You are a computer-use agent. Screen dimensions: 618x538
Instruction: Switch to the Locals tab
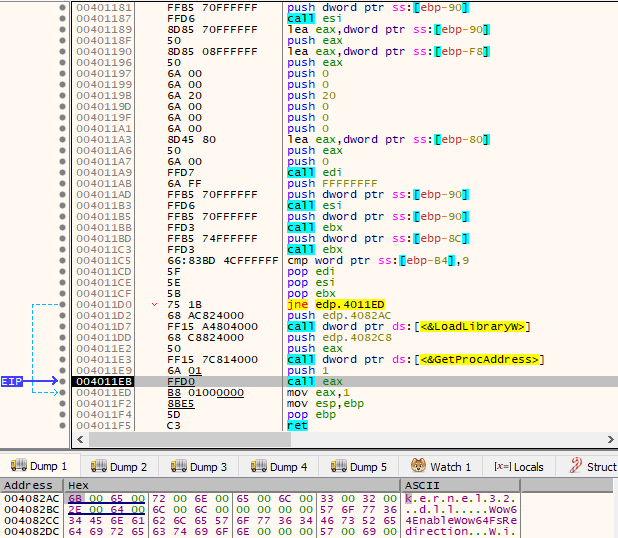(519, 467)
